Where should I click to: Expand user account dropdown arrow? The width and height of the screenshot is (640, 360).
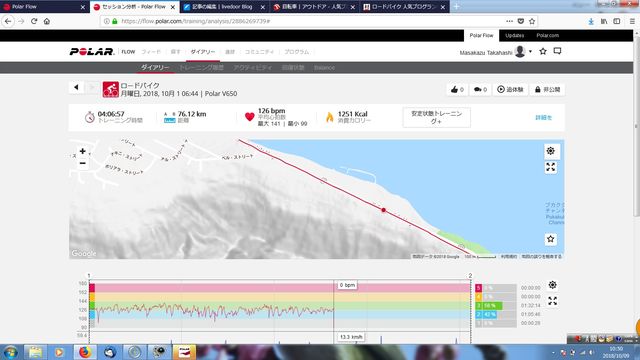tap(530, 51)
